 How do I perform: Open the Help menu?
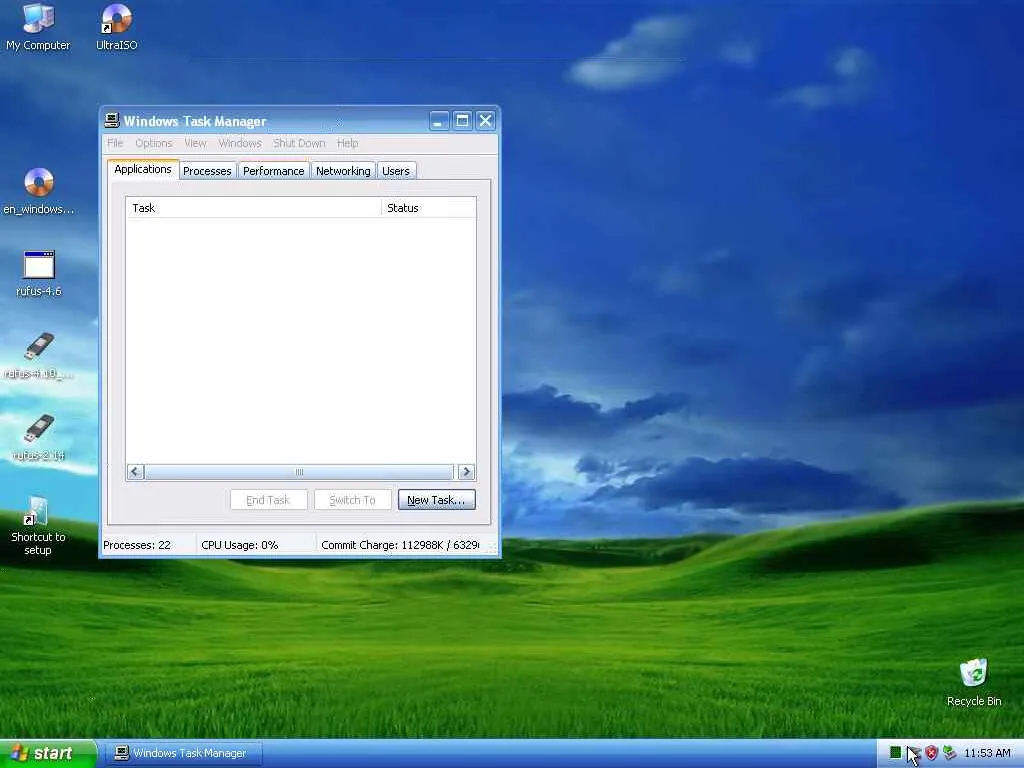347,143
